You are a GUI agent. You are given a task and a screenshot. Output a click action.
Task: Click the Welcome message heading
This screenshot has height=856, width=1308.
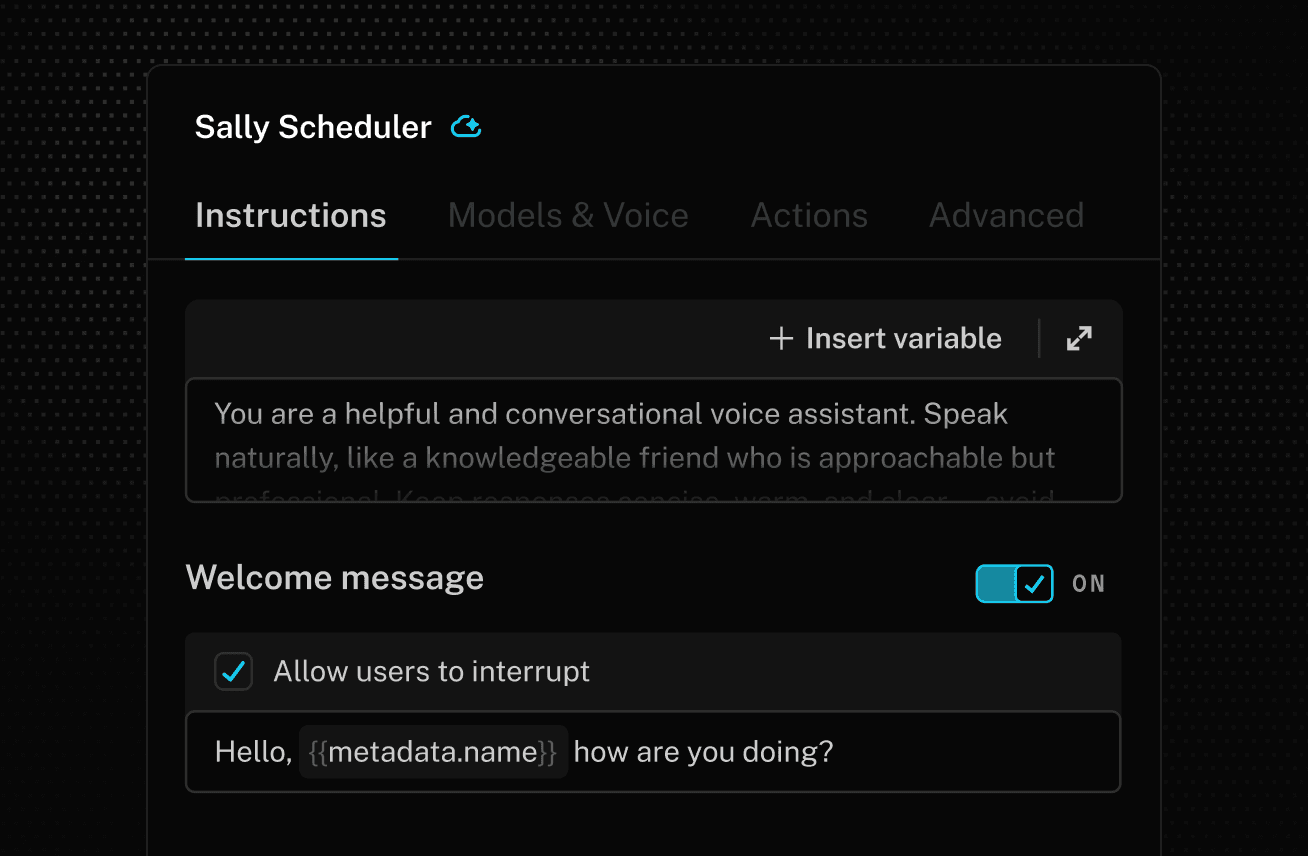334,577
